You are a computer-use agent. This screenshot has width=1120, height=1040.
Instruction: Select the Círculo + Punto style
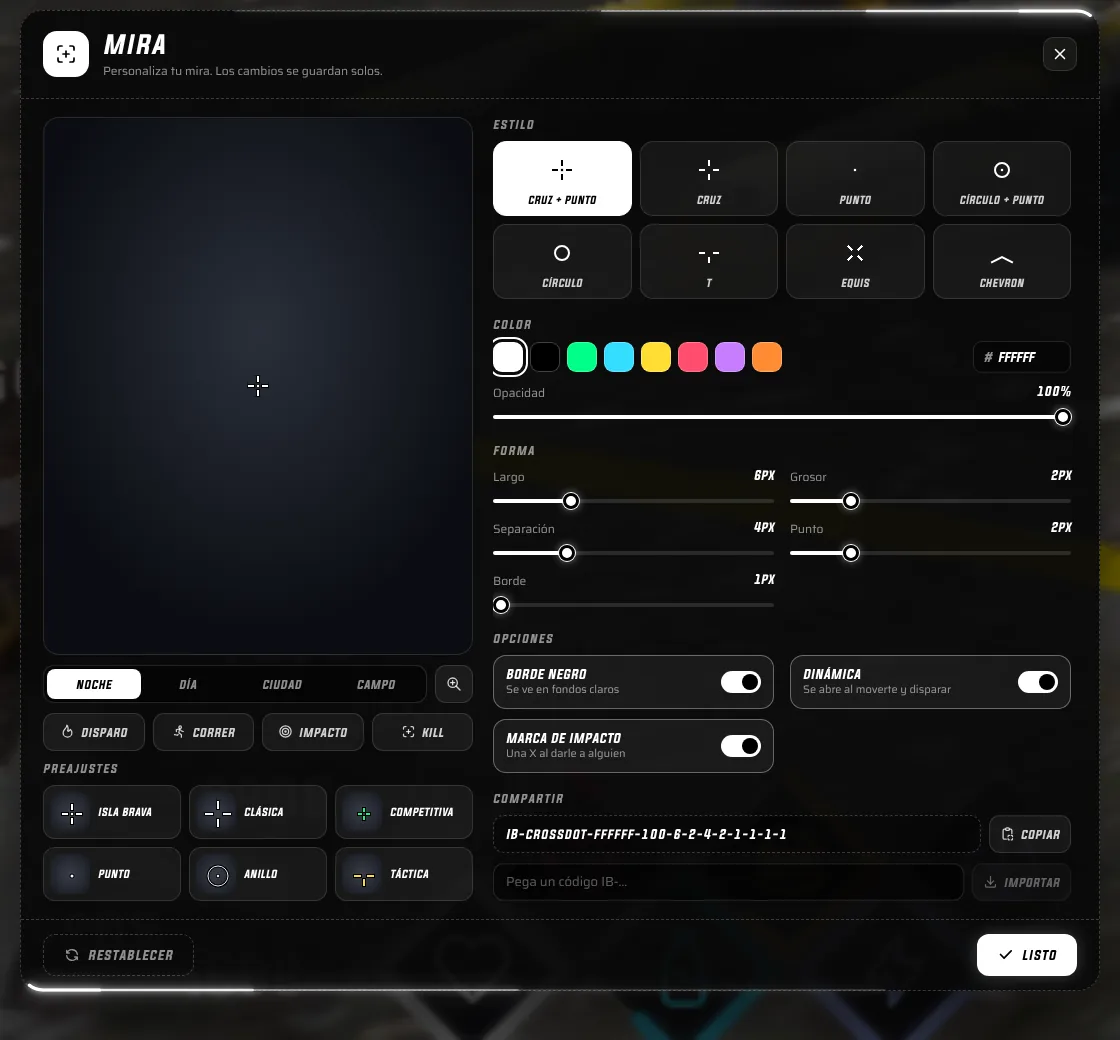tap(1001, 179)
